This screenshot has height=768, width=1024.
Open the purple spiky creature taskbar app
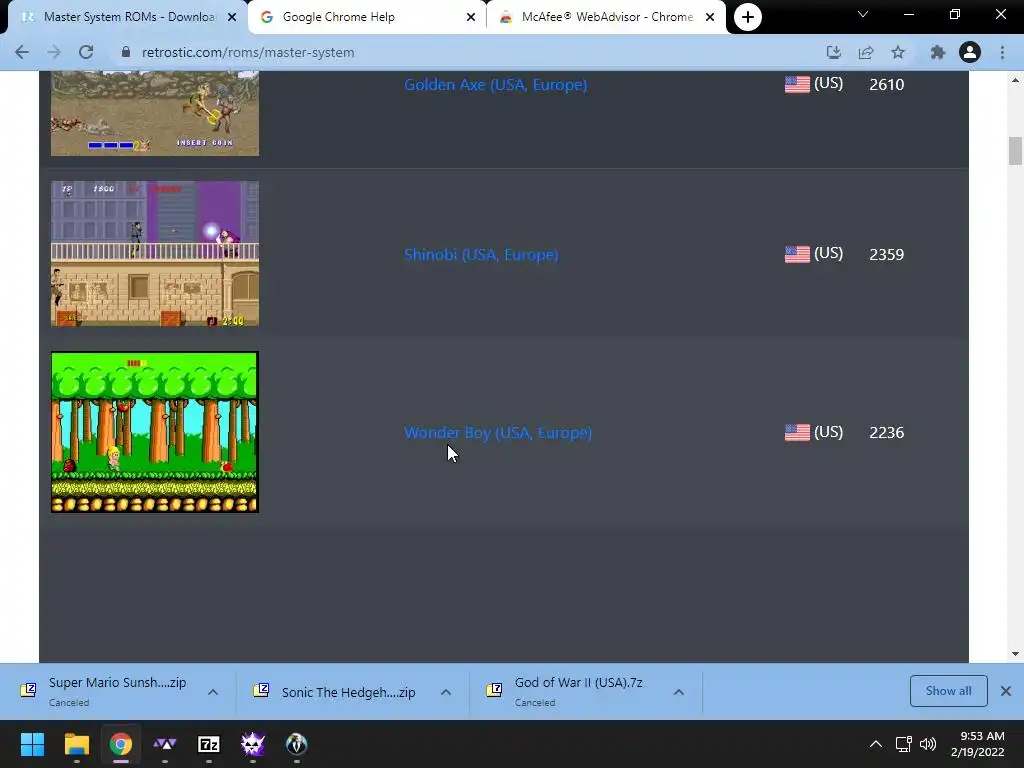tap(253, 744)
